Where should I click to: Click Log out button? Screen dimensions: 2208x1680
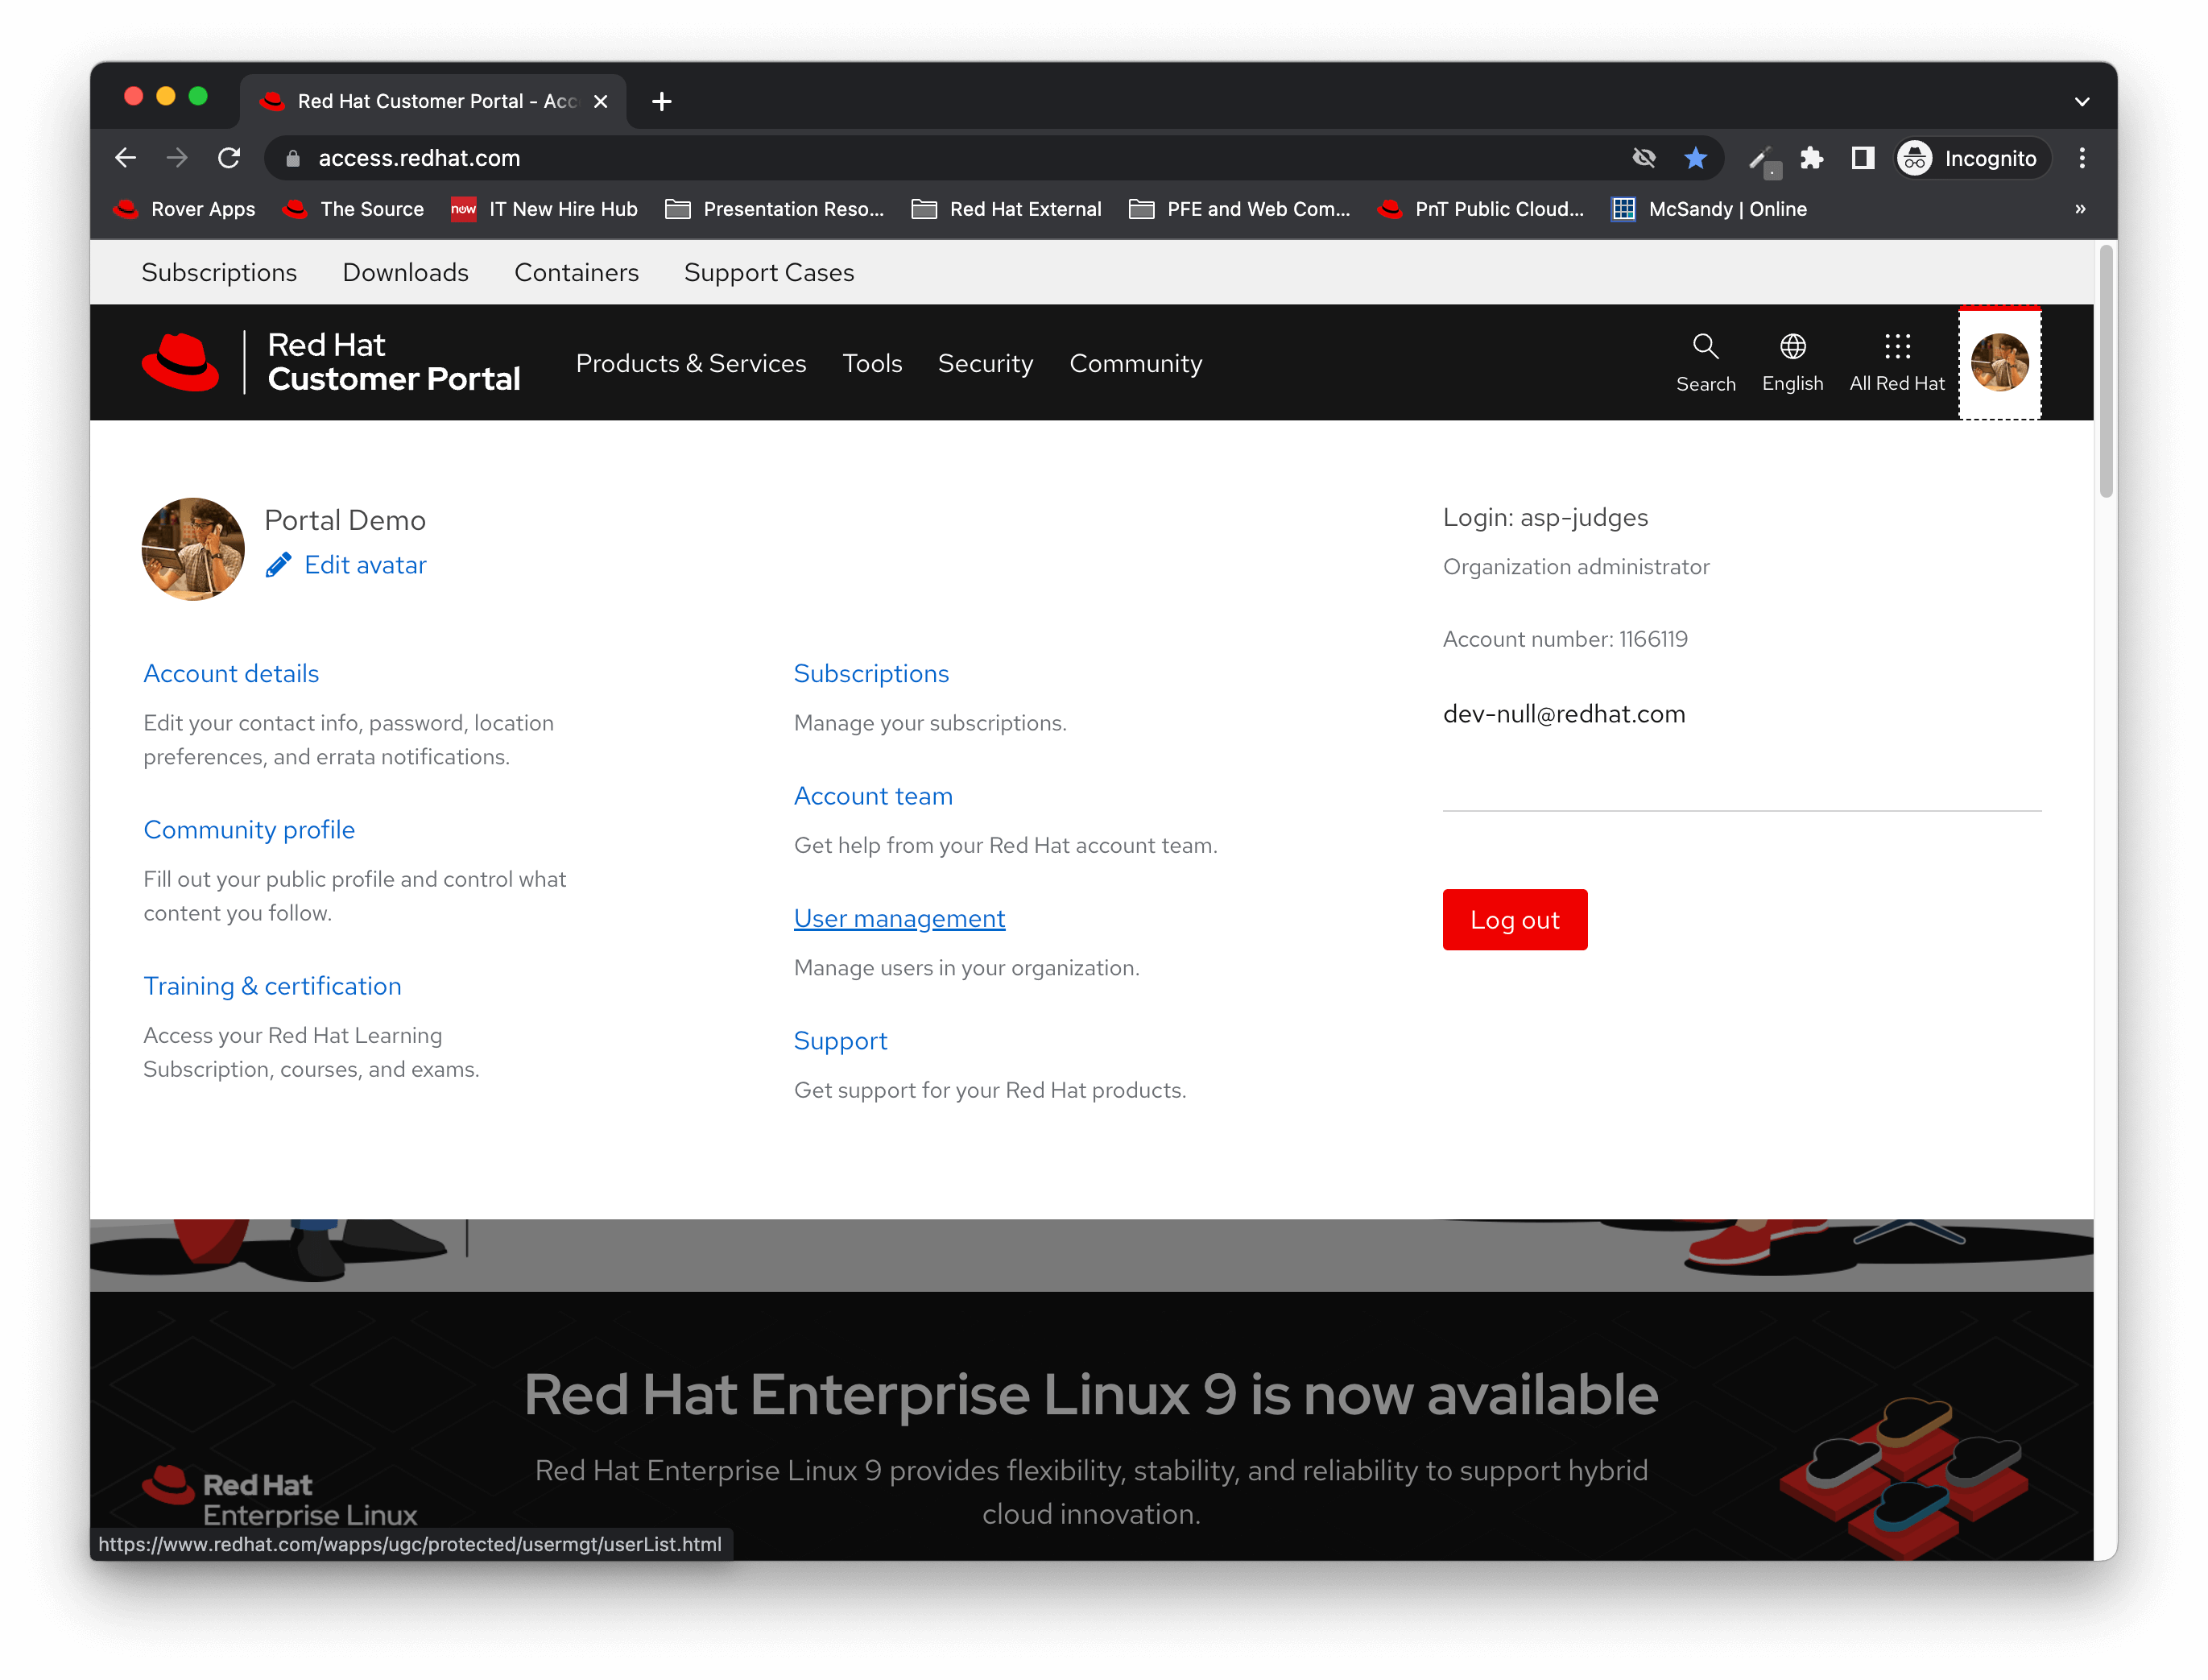pos(1513,920)
